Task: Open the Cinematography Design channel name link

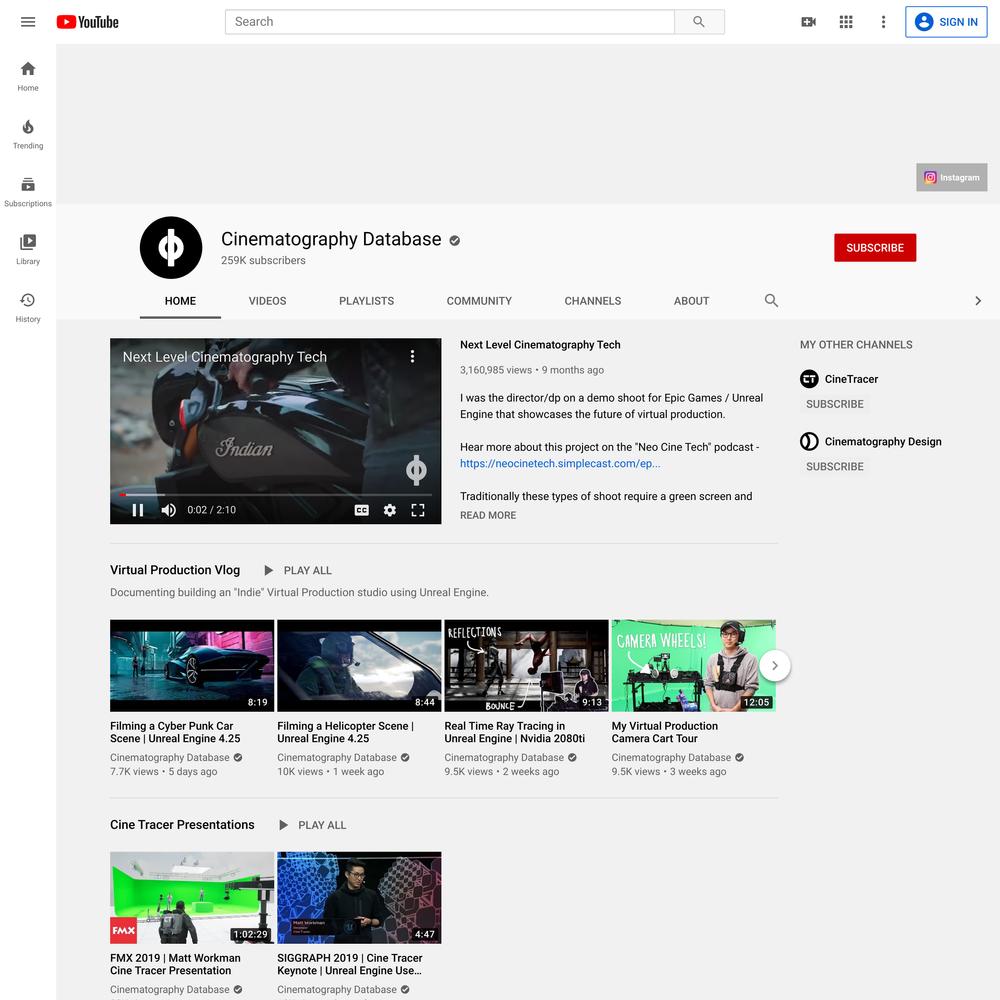Action: (883, 441)
